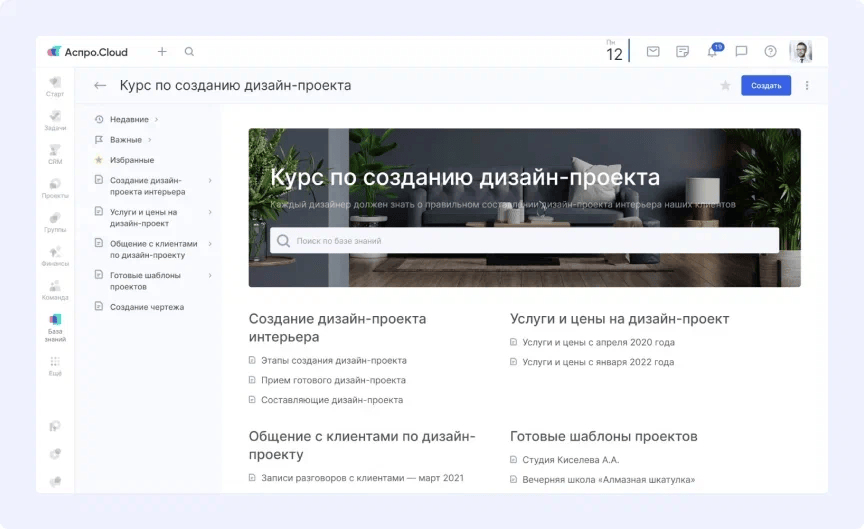Click the Поиск по базе знаний field

click(524, 241)
